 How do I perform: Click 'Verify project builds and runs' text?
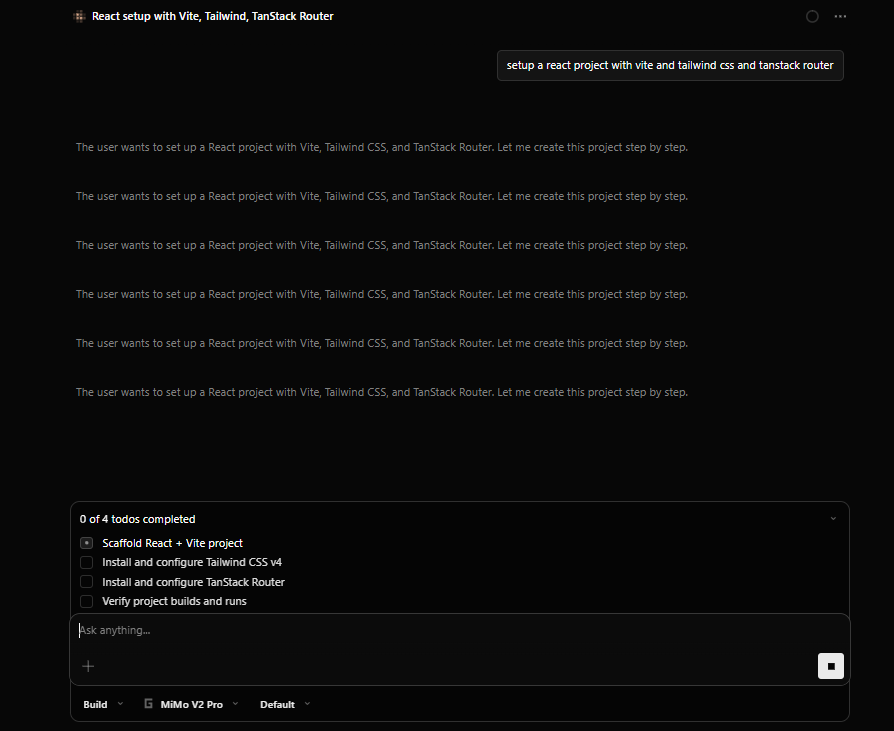pyautogui.click(x=174, y=601)
